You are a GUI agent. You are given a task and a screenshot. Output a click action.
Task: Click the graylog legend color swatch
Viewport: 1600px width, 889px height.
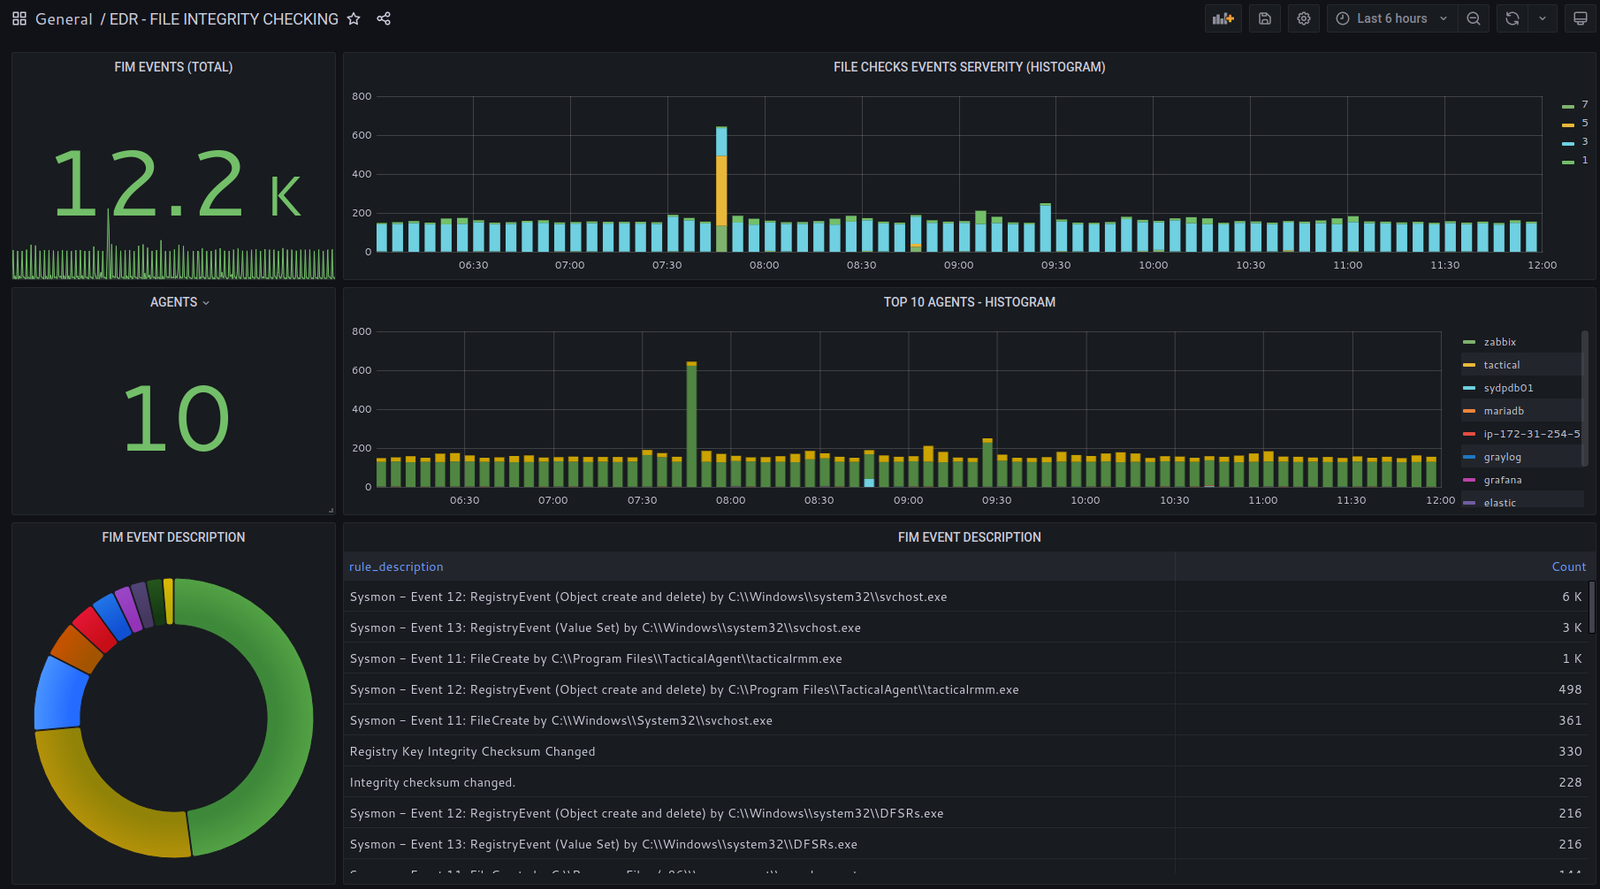tap(1469, 457)
